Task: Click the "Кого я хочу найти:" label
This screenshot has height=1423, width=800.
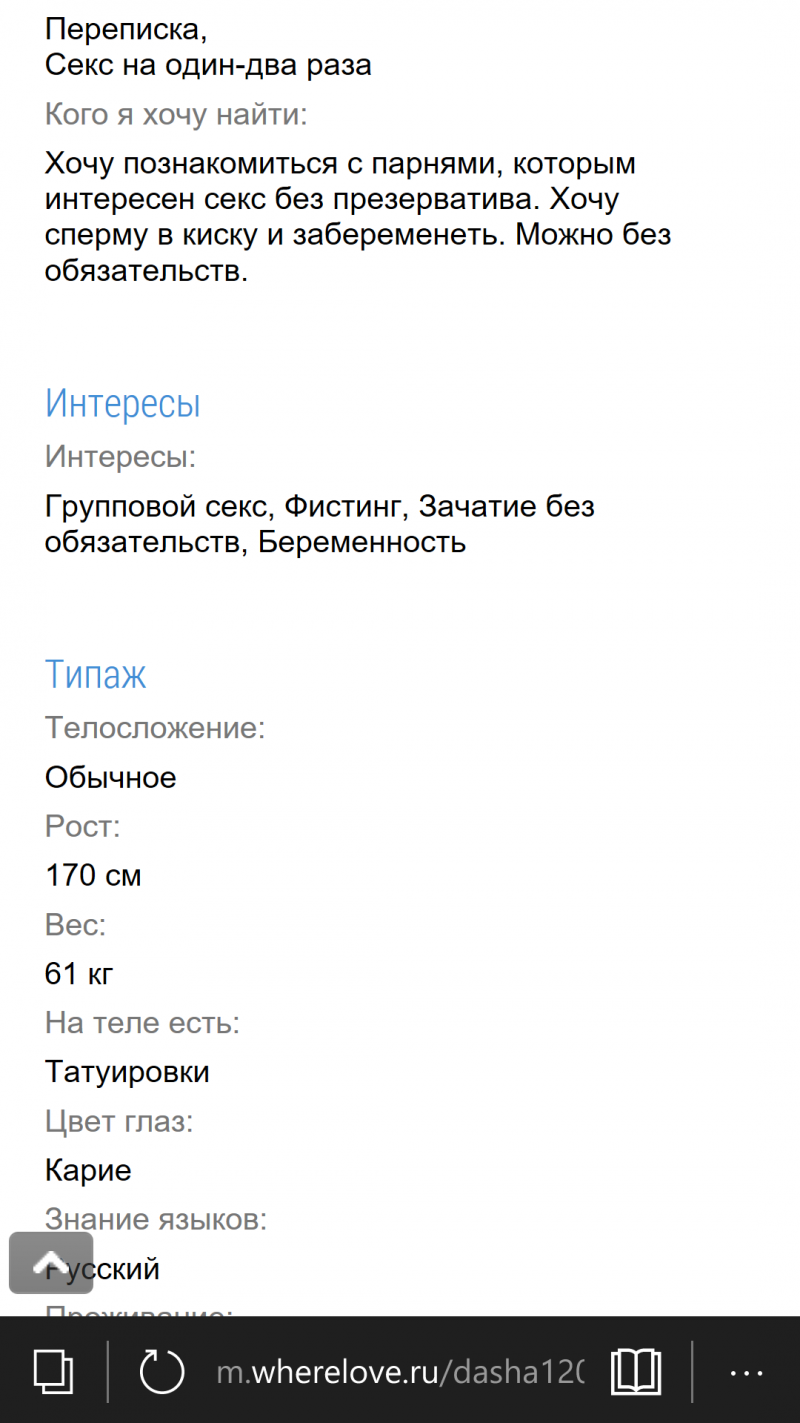Action: 176,115
